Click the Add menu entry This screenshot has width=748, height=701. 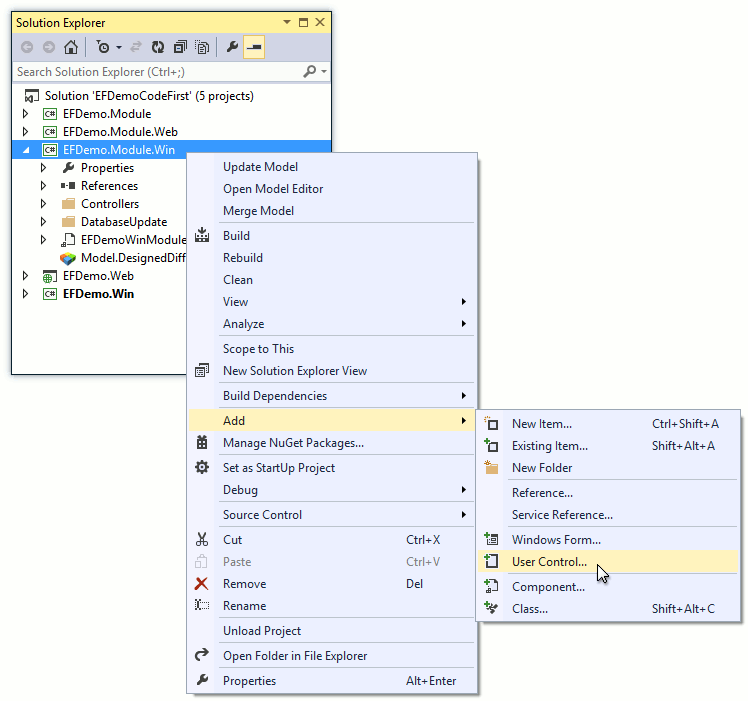[x=332, y=421]
